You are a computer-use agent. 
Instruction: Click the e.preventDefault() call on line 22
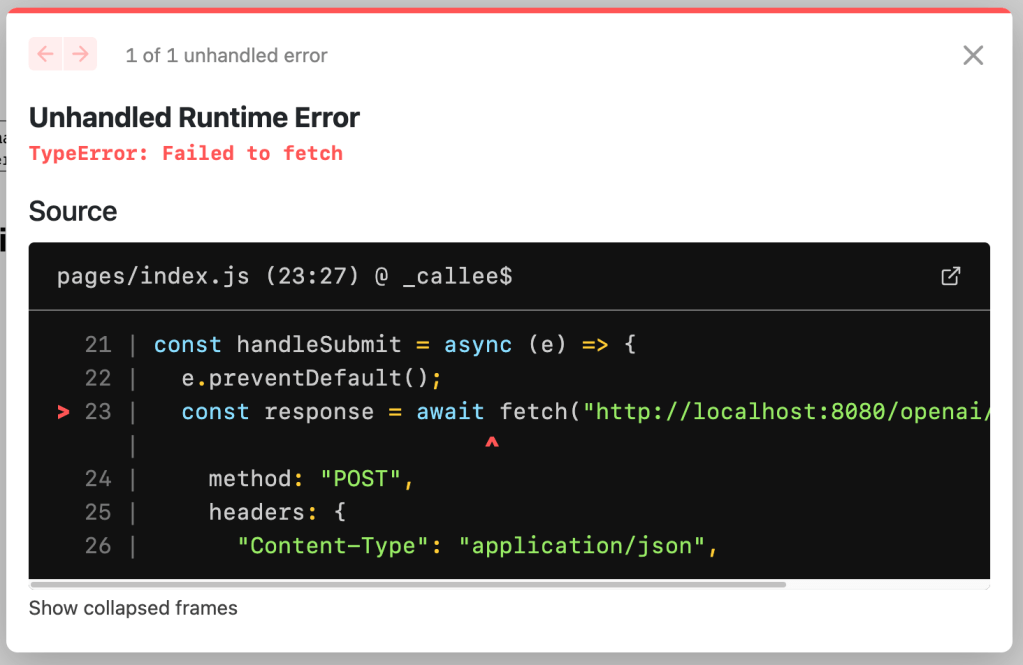[x=311, y=378]
